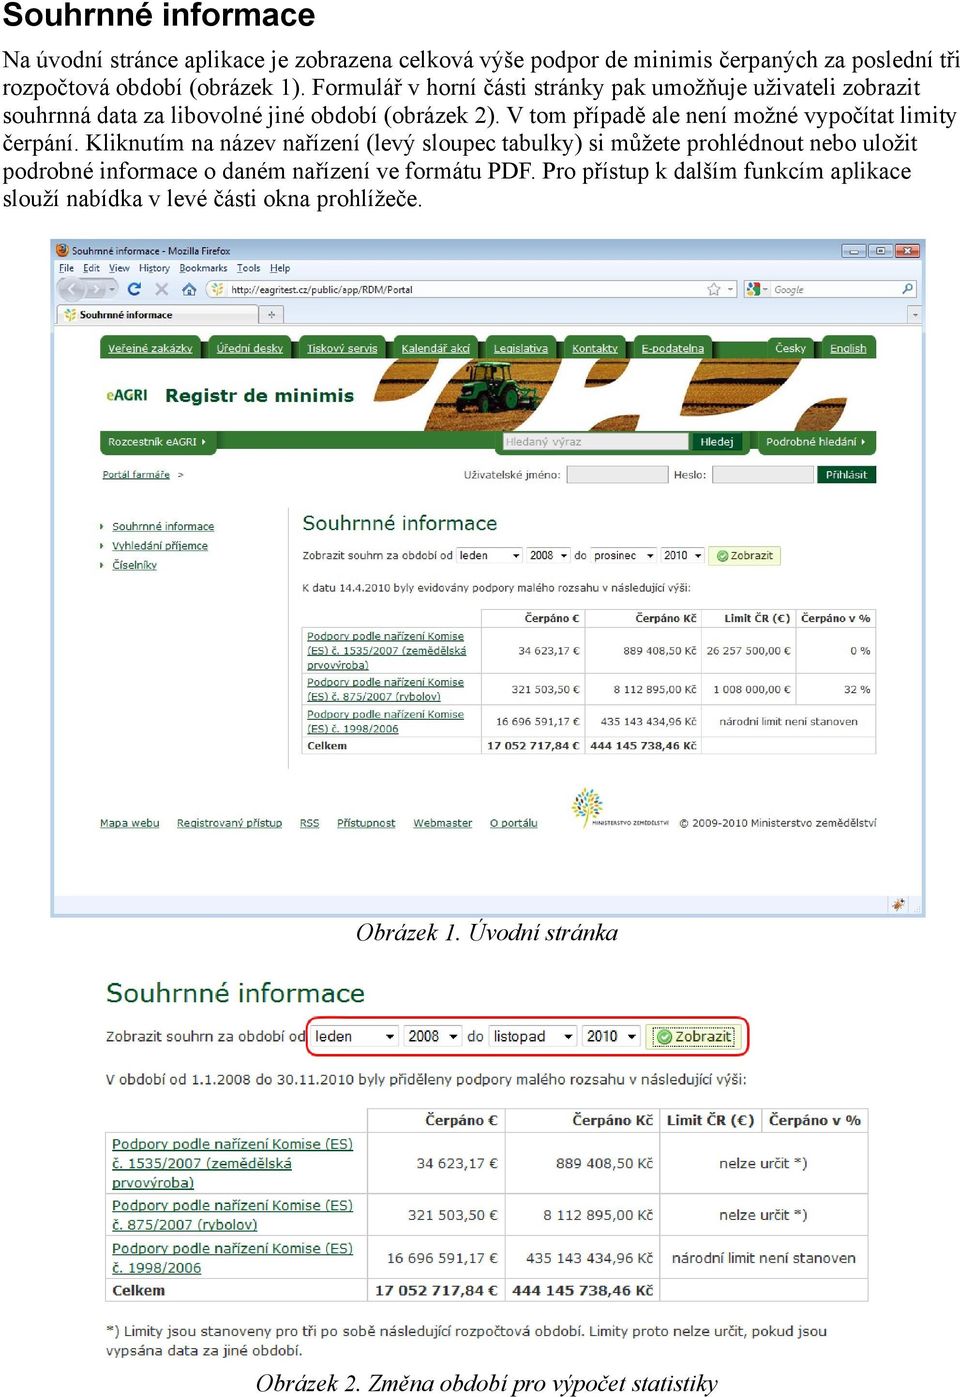The image size is (960, 1397).
Task: Open Veřejné zakázky nav tab
Action: click(x=150, y=347)
